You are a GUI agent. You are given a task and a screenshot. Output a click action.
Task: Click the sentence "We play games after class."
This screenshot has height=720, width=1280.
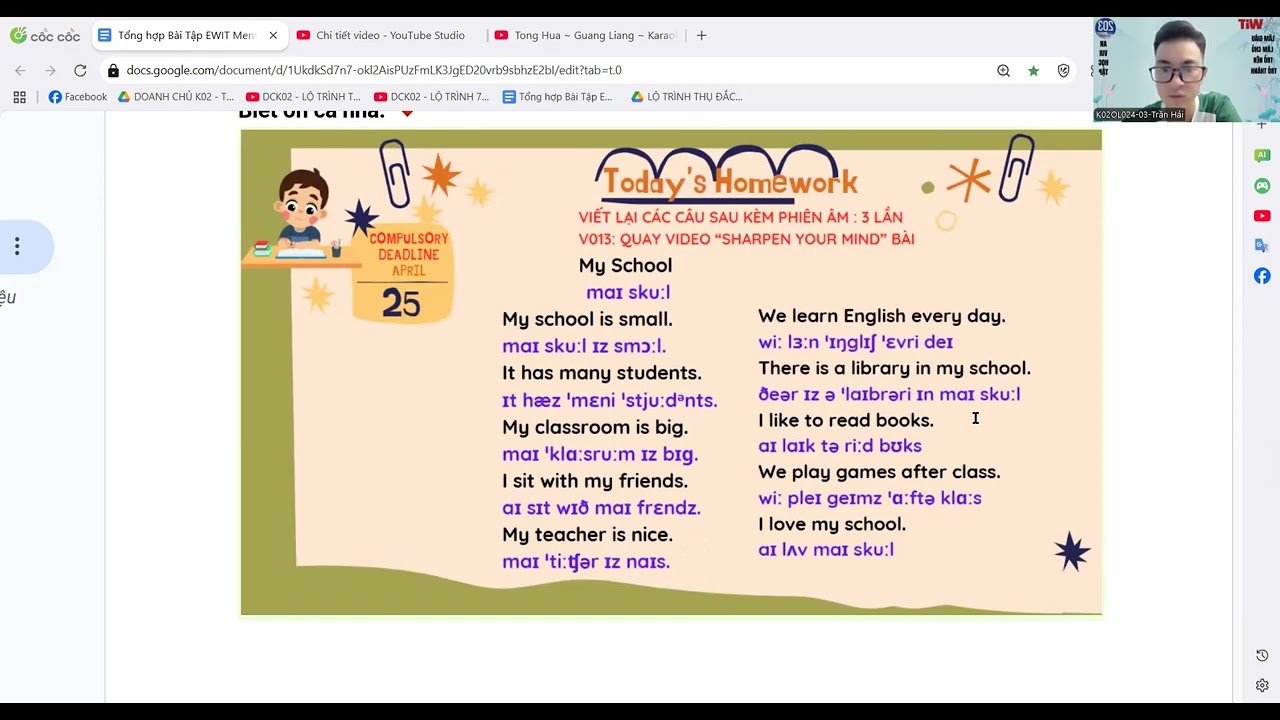[879, 472]
